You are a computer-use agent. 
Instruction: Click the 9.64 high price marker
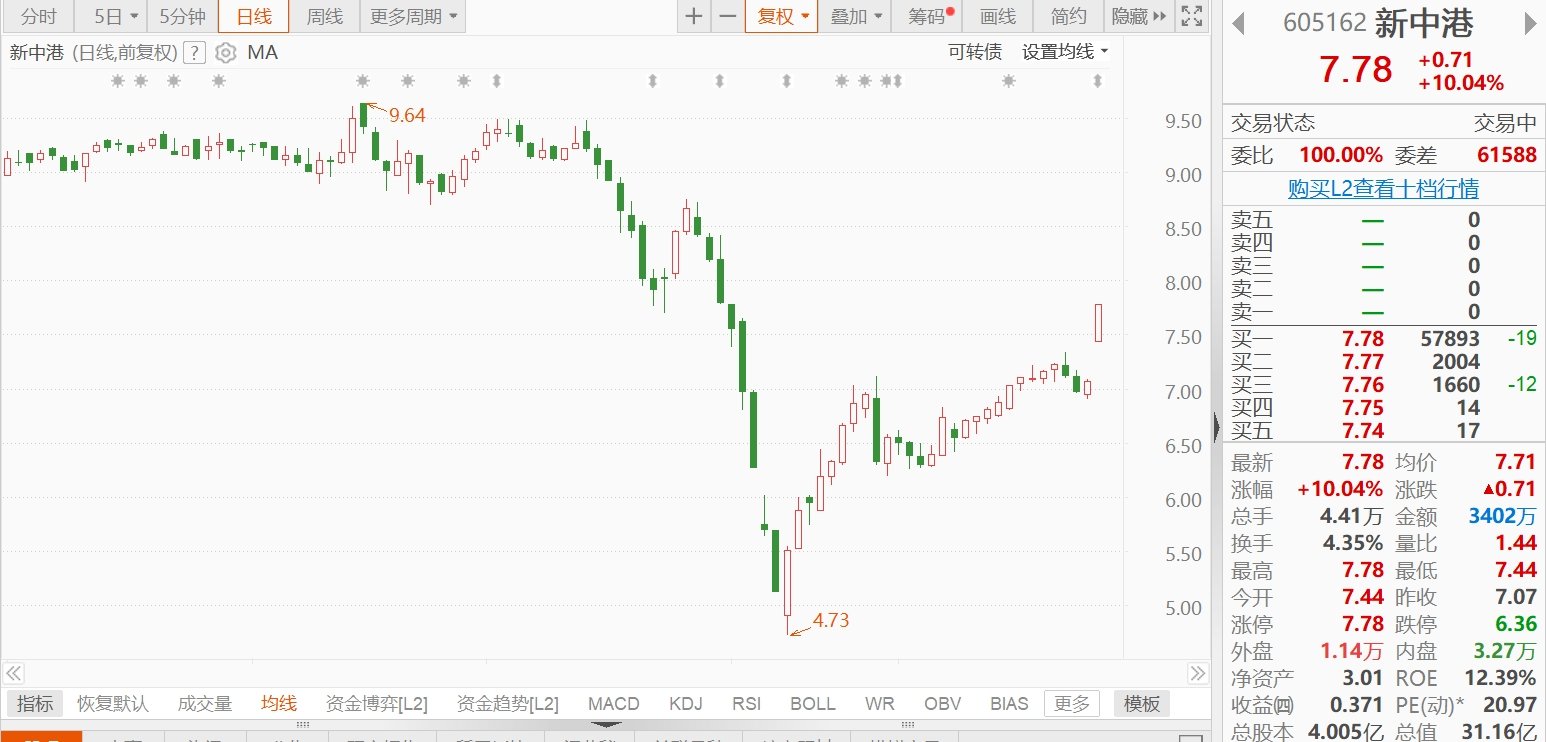click(x=407, y=115)
